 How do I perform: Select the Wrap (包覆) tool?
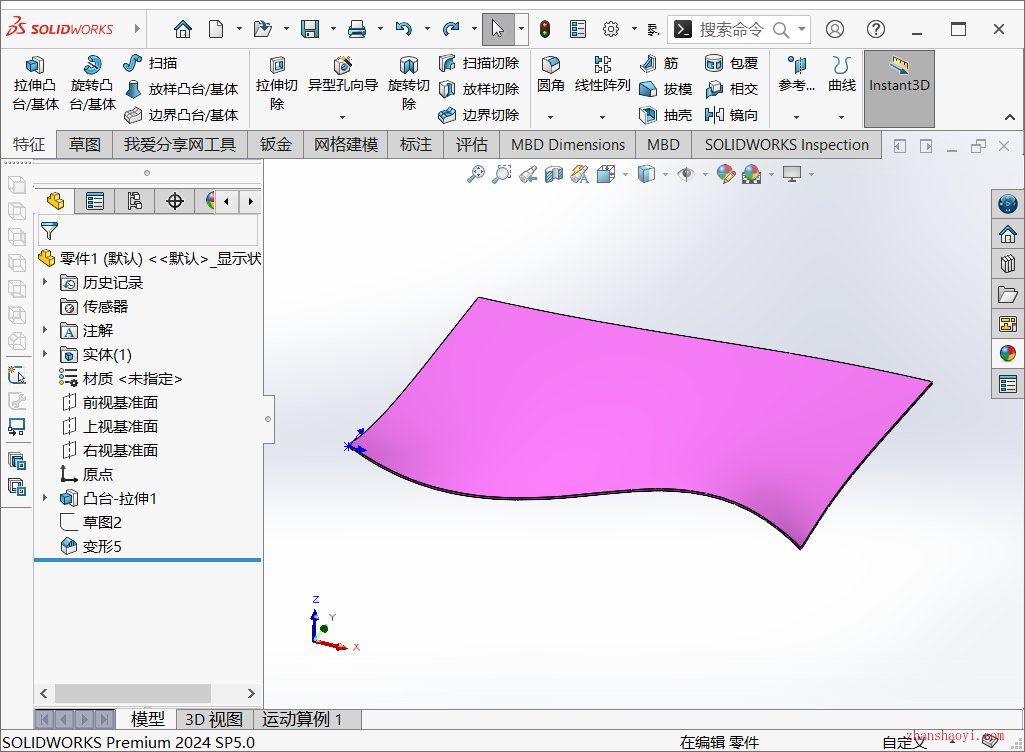[731, 63]
